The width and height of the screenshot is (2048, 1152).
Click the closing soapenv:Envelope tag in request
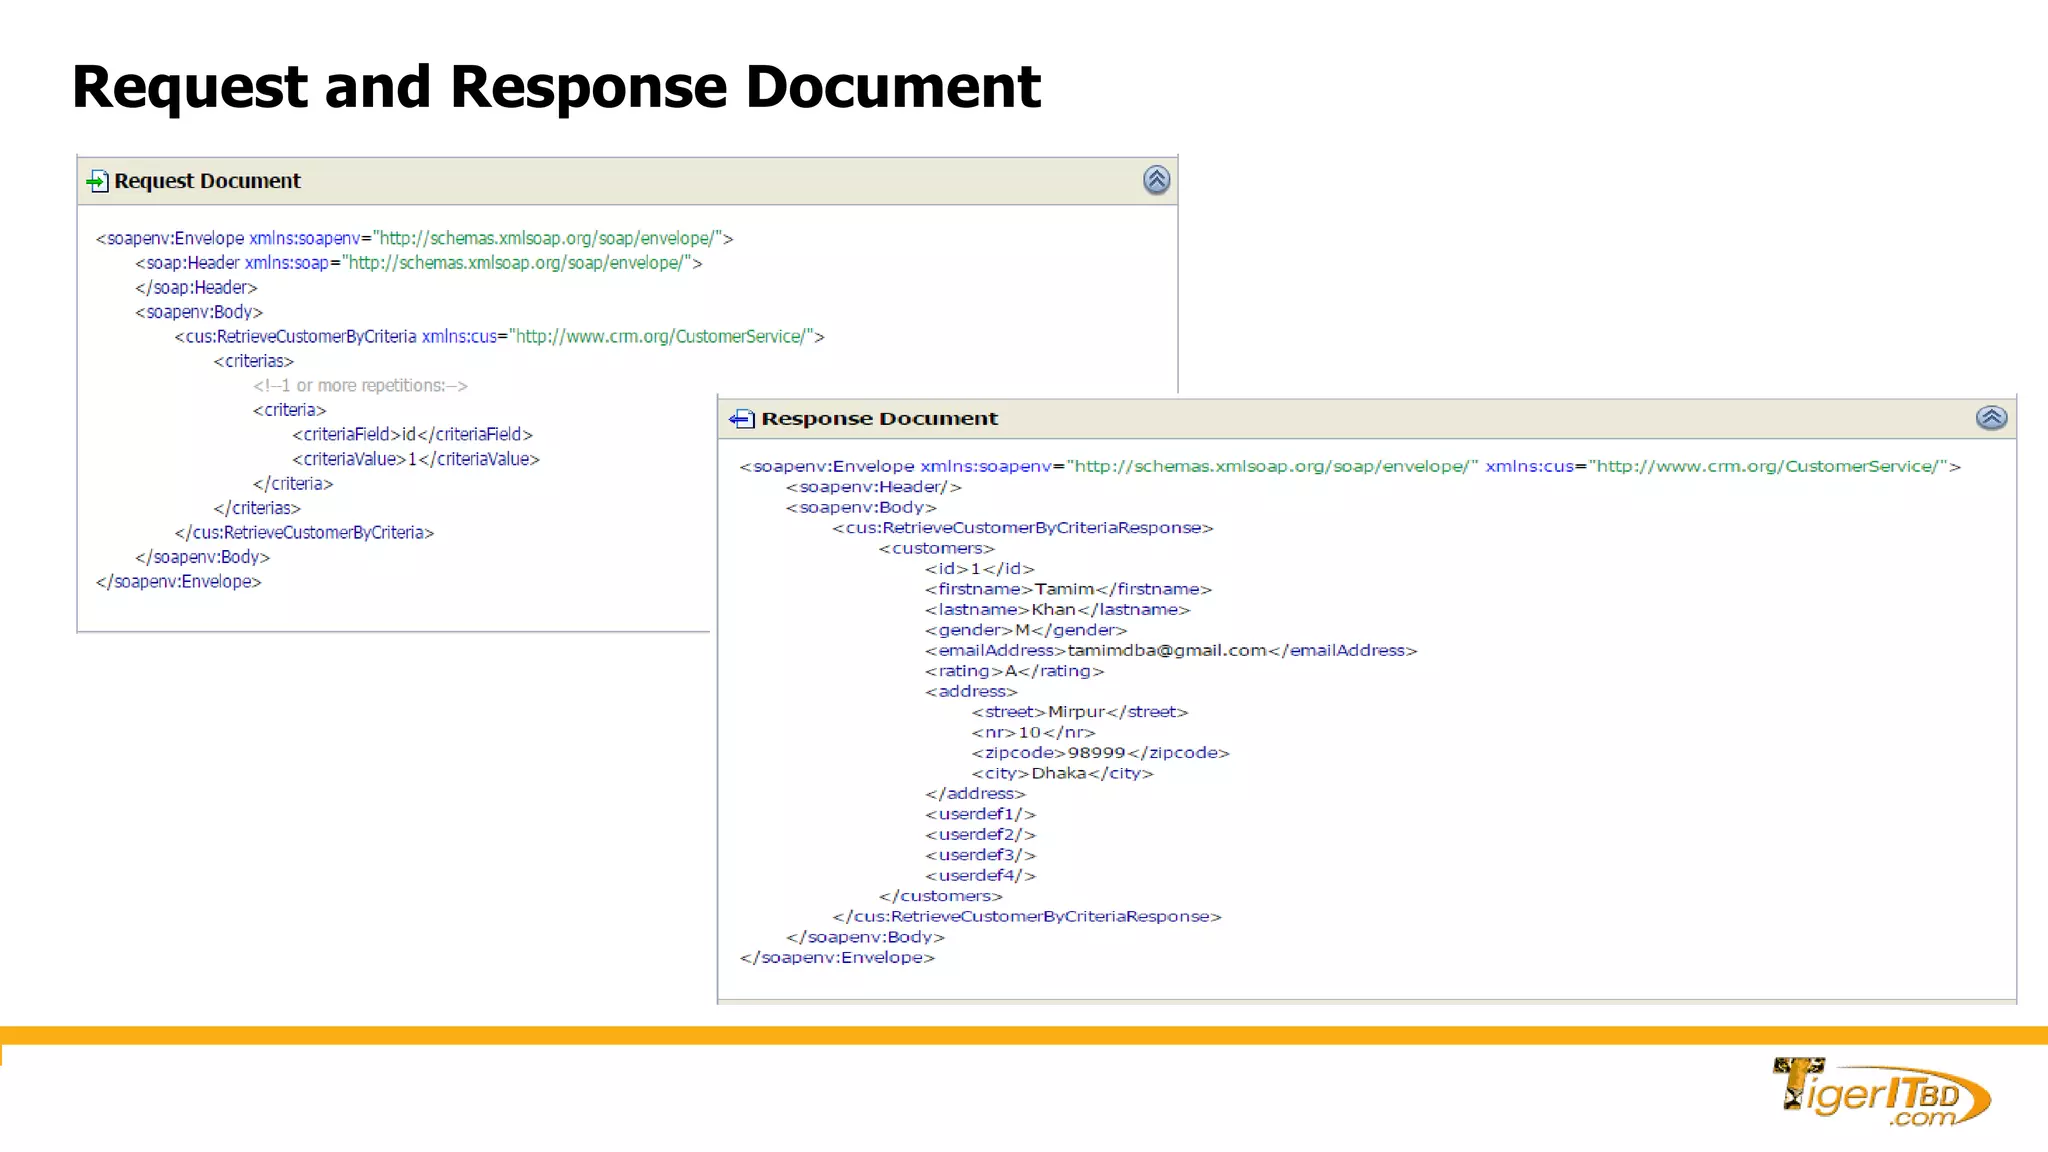[178, 582]
